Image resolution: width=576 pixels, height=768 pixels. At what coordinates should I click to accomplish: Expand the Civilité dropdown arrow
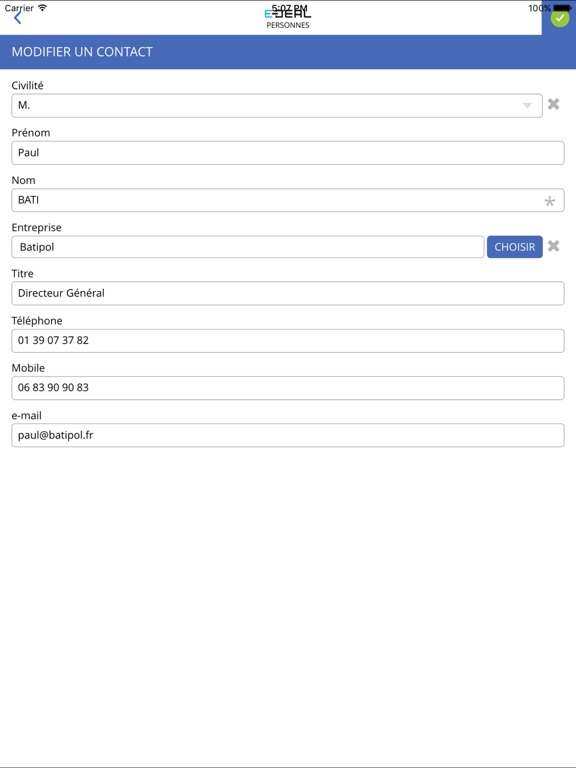(528, 106)
